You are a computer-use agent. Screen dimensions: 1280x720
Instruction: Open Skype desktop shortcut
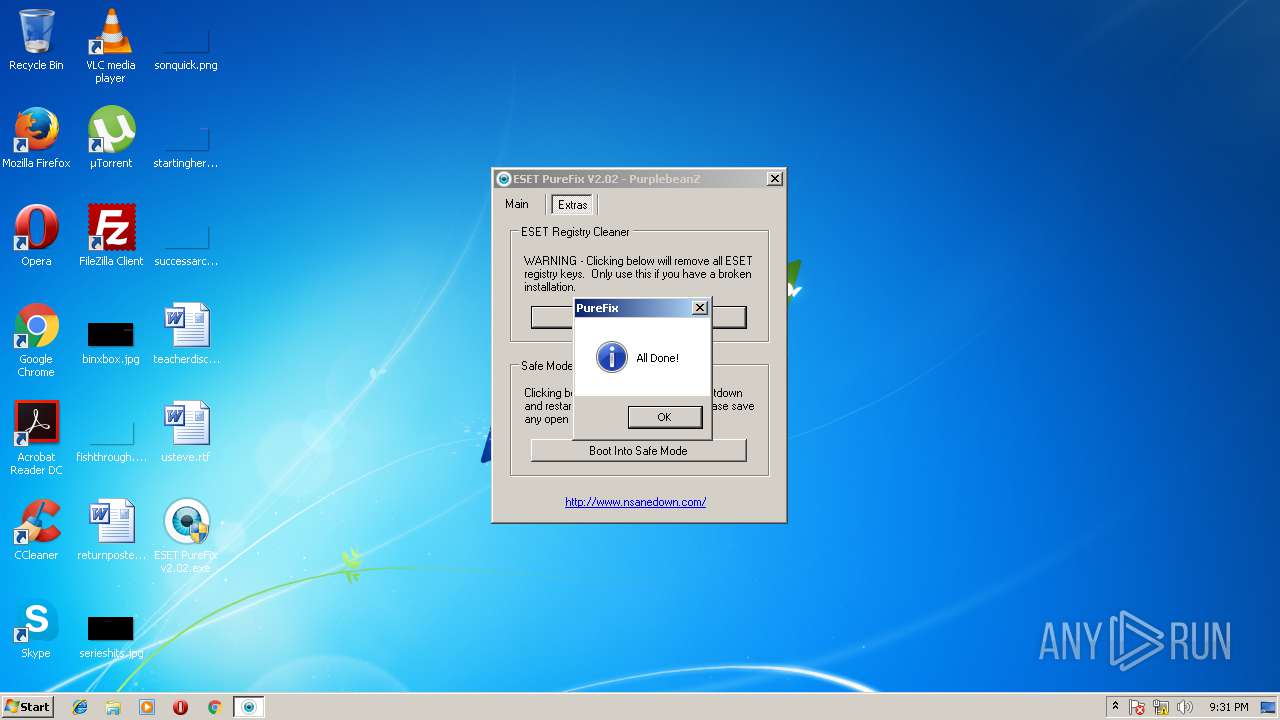(36, 628)
